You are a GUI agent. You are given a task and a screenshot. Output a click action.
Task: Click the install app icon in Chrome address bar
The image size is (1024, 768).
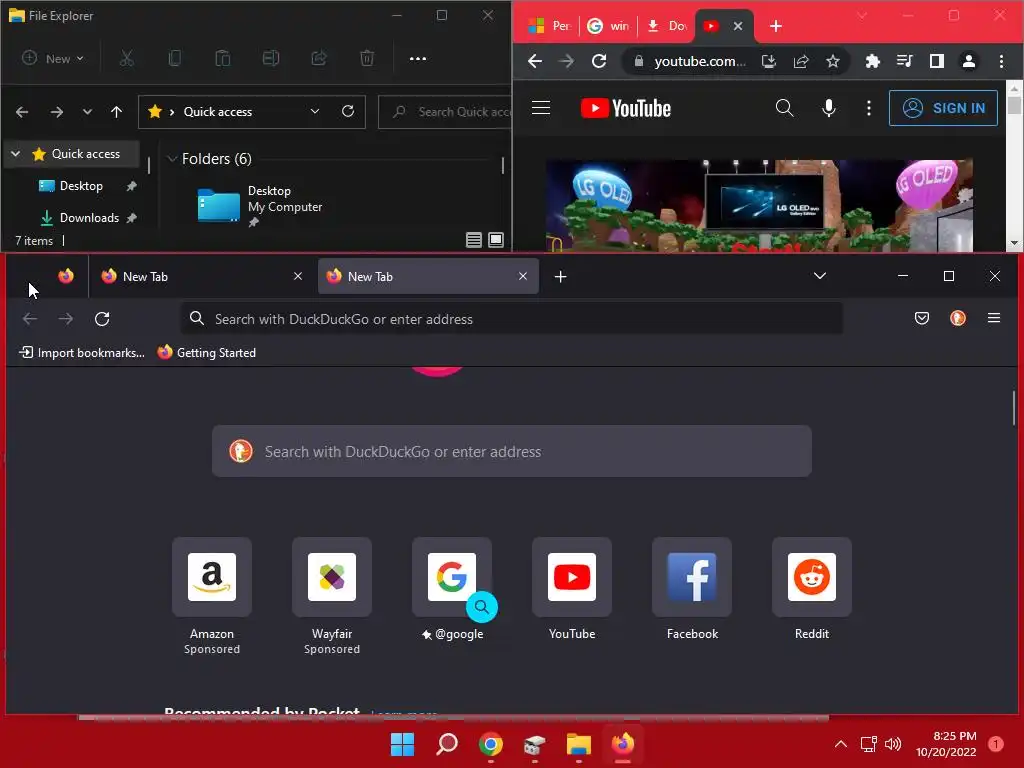click(x=769, y=61)
